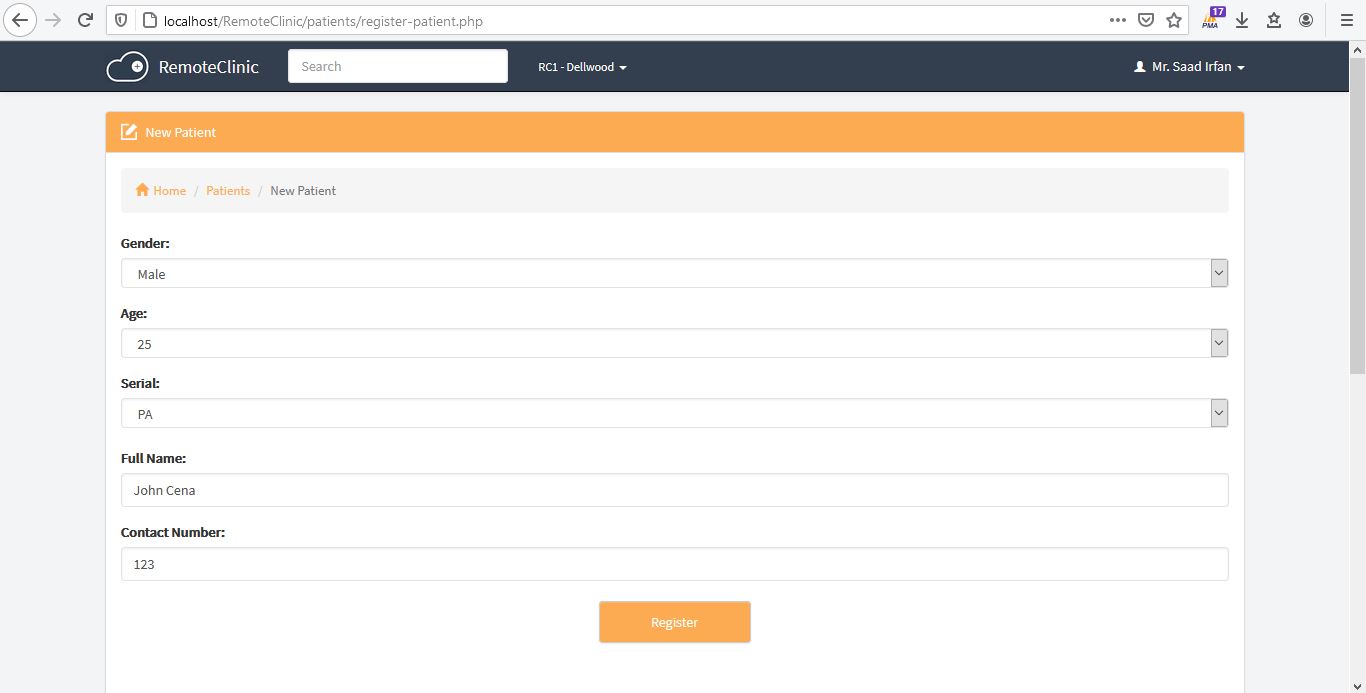
Task: Click the Full Name field with John Cena
Action: click(674, 490)
